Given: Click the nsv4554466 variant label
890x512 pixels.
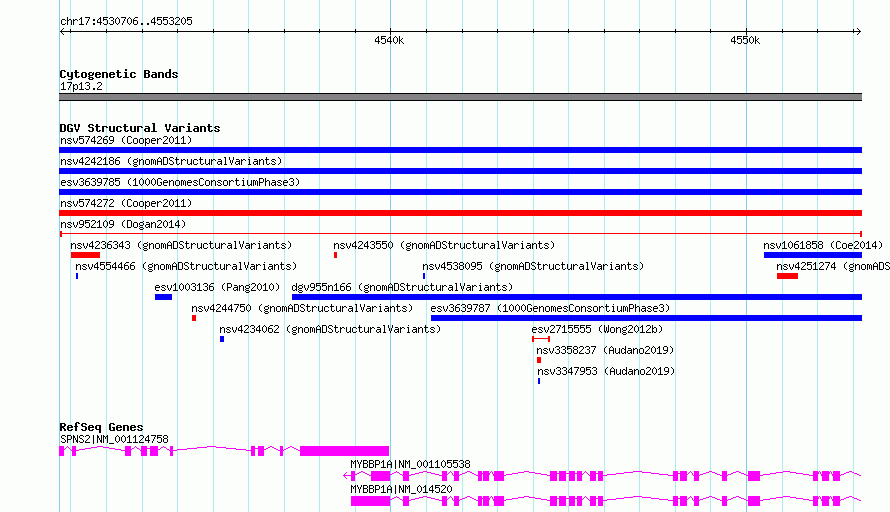Looking at the screenshot, I should 186,266.
